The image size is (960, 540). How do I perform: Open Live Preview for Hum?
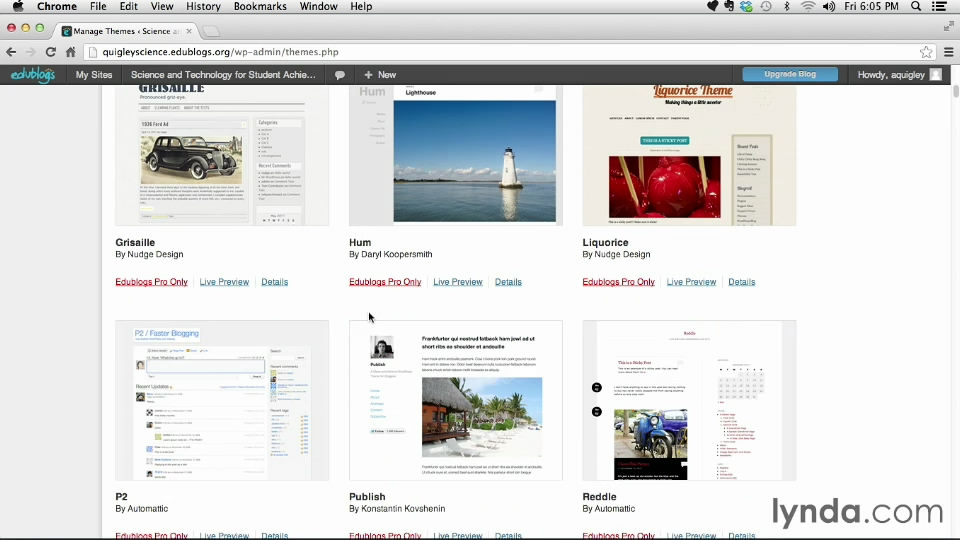[458, 282]
